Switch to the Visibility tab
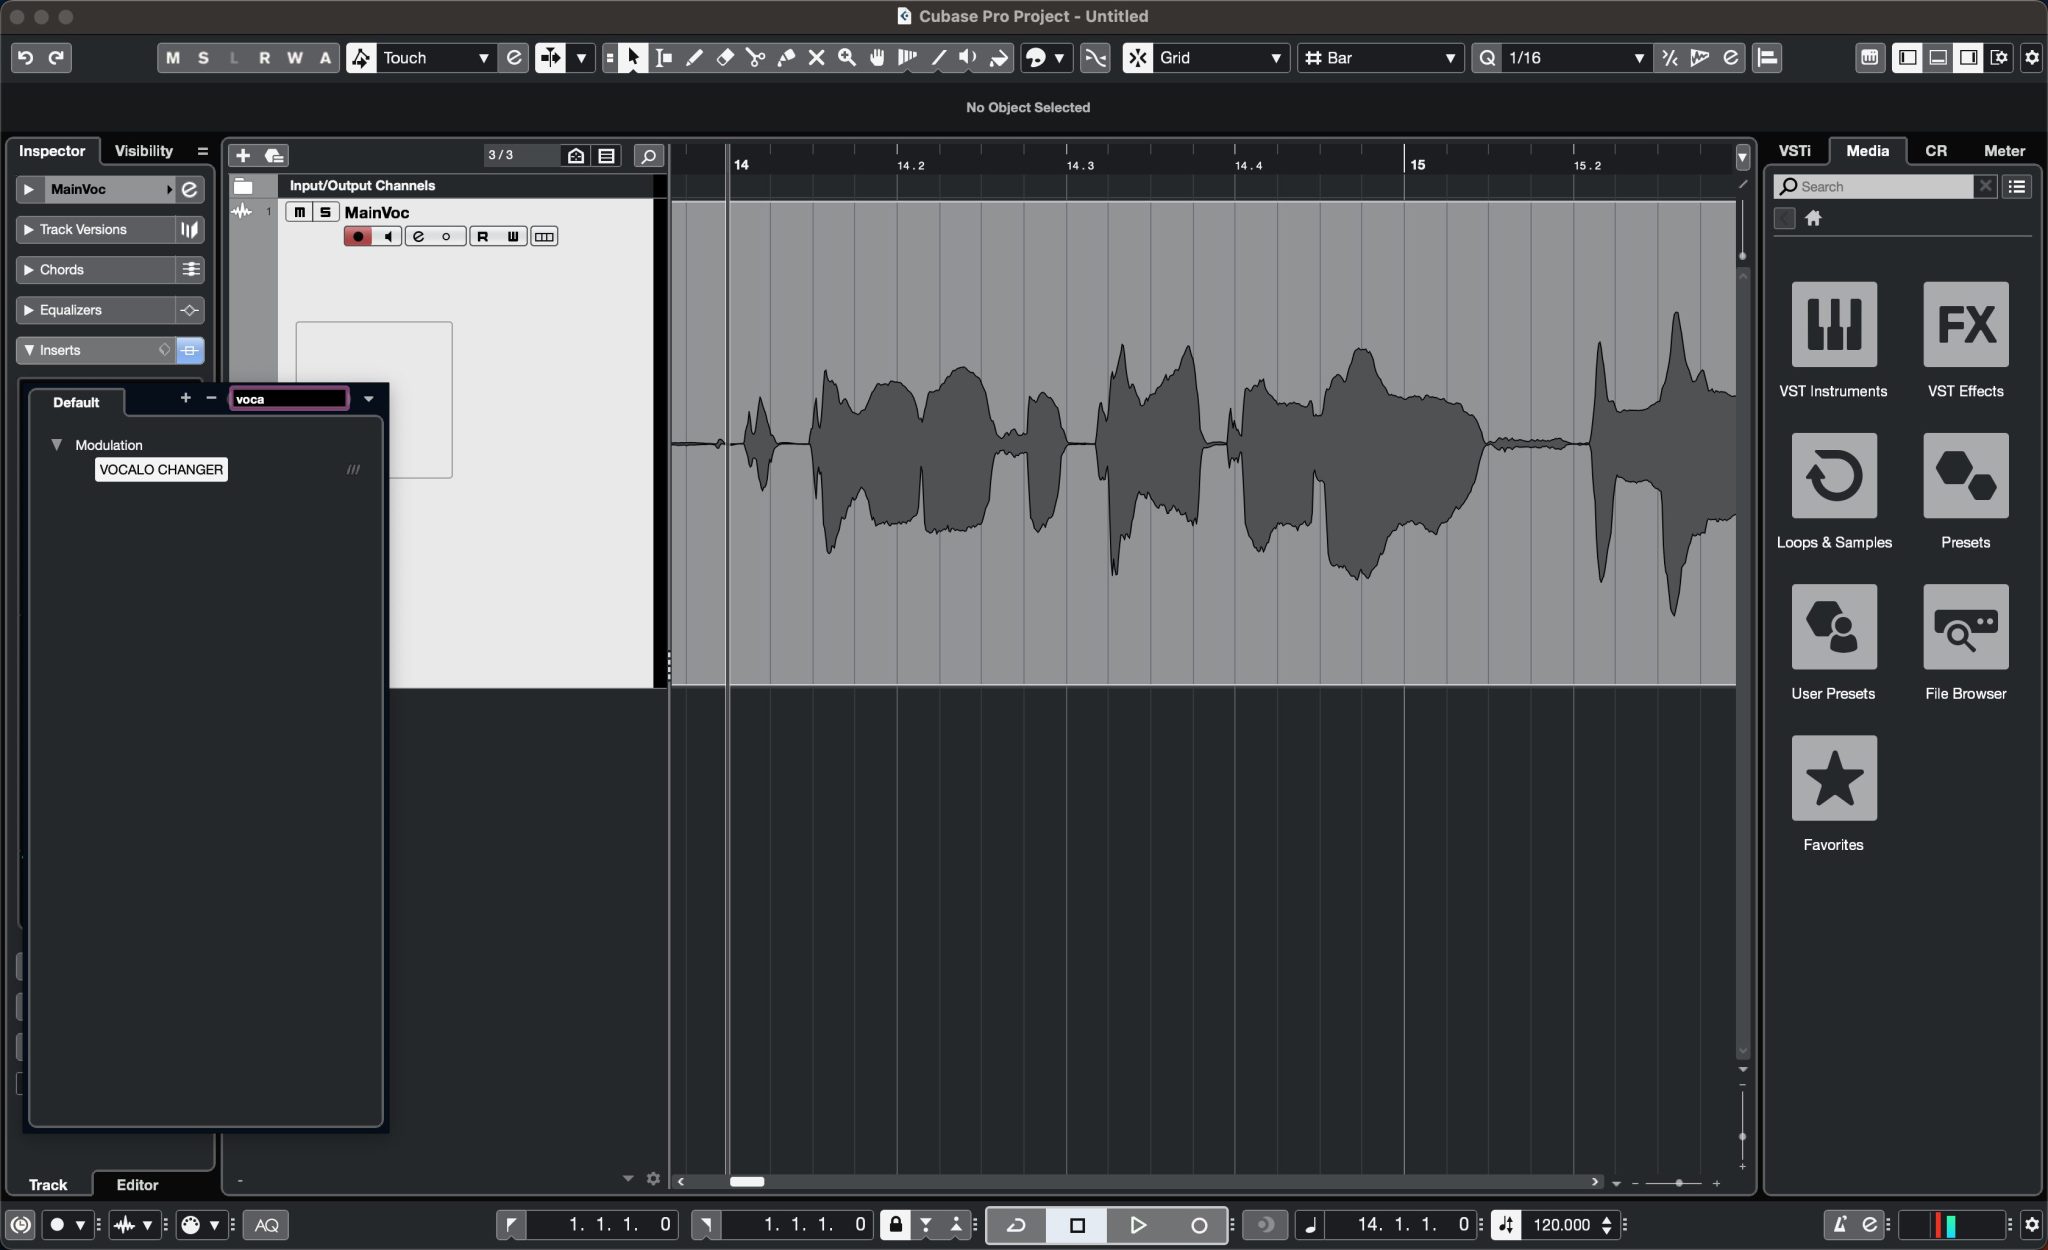Image resolution: width=2048 pixels, height=1250 pixels. pos(145,150)
